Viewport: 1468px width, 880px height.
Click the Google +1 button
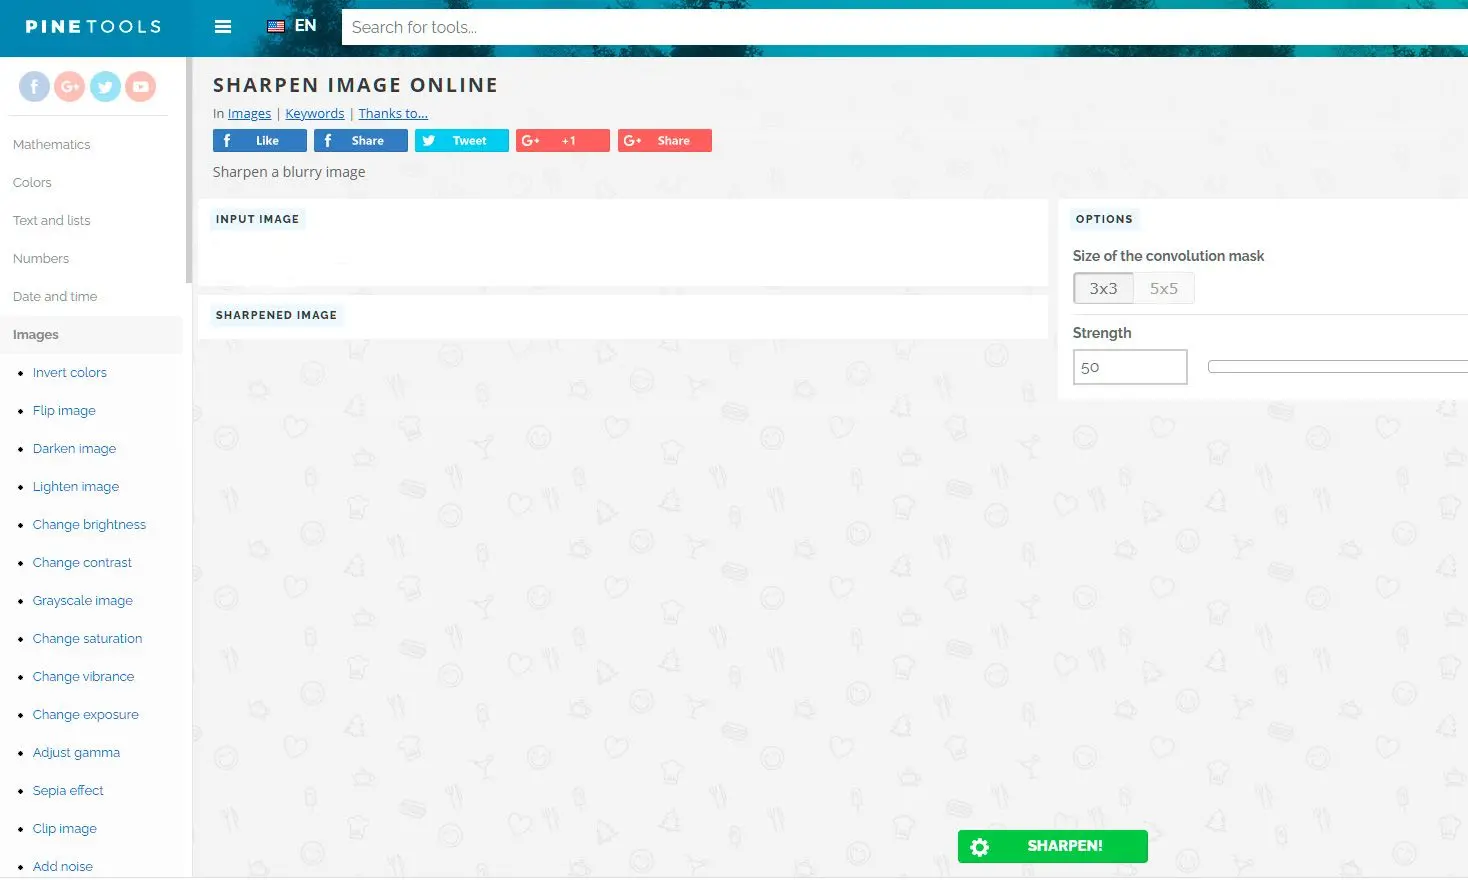pos(562,141)
